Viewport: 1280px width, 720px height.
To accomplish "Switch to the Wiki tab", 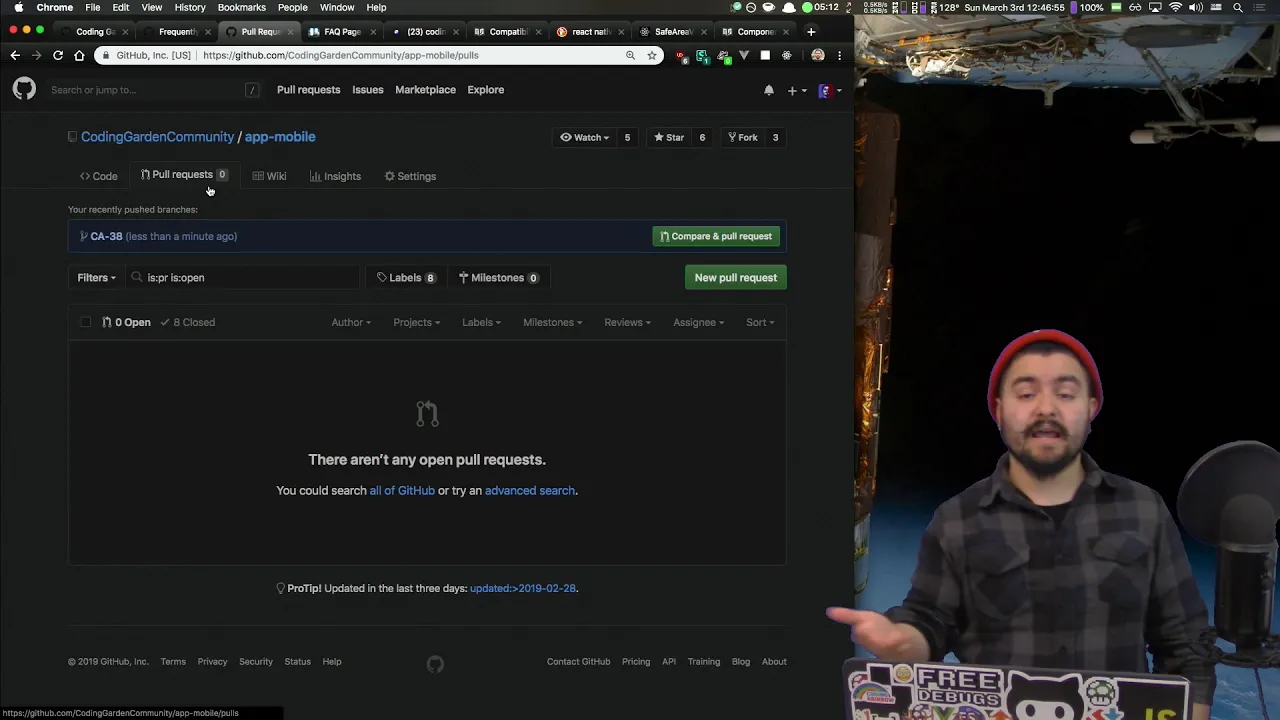I will tap(269, 176).
